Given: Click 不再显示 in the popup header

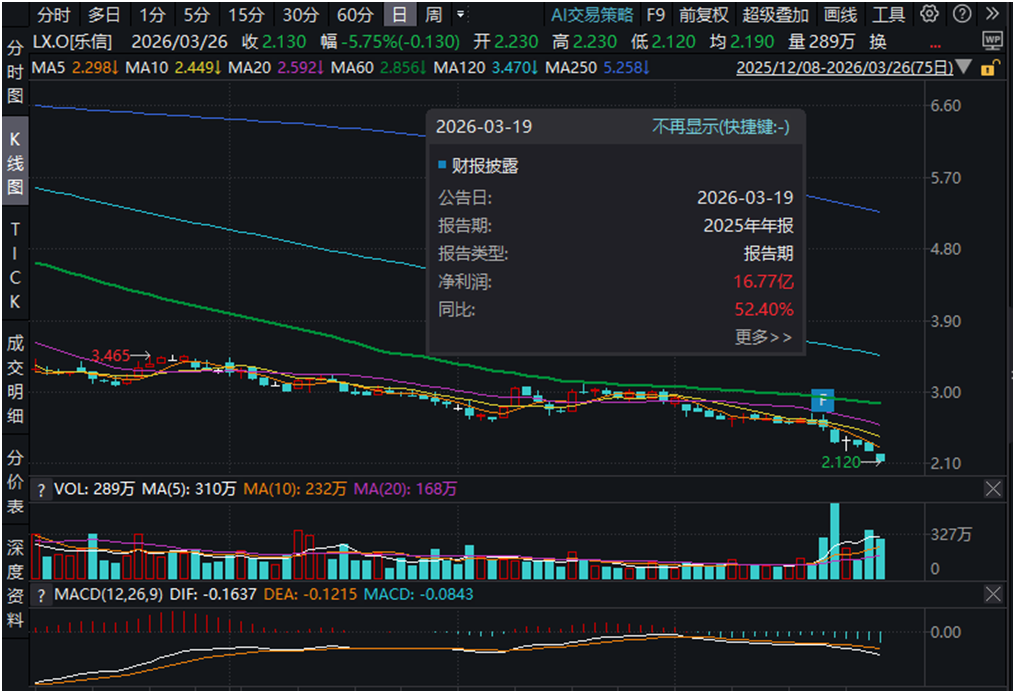Looking at the screenshot, I should (x=720, y=127).
